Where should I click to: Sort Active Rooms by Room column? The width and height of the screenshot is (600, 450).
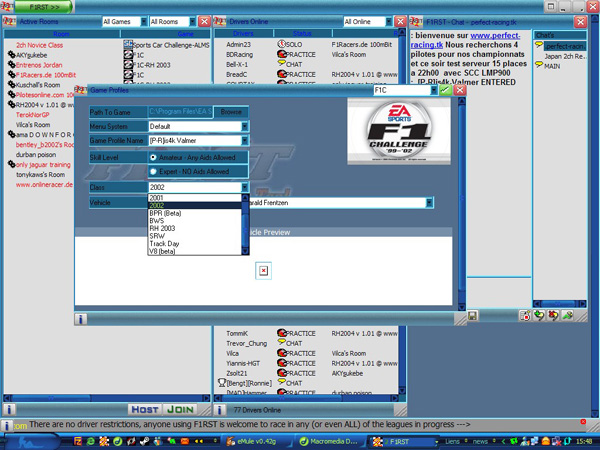coord(61,34)
